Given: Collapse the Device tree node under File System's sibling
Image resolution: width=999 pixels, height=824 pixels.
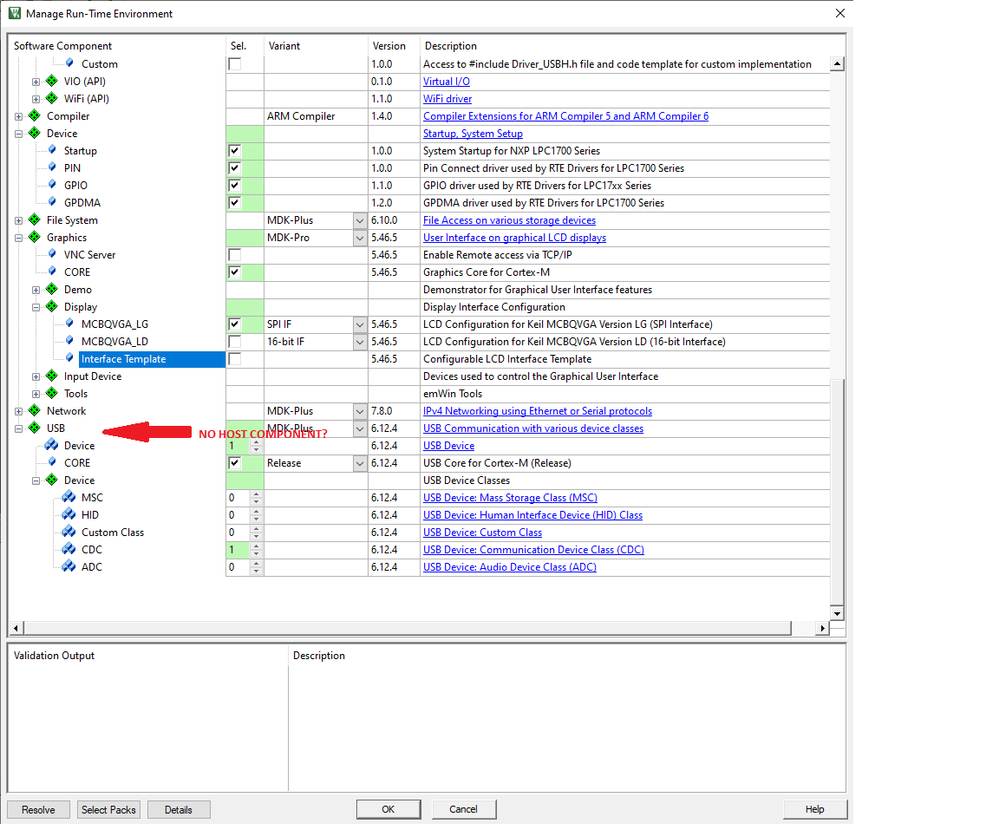Looking at the screenshot, I should coord(18,134).
